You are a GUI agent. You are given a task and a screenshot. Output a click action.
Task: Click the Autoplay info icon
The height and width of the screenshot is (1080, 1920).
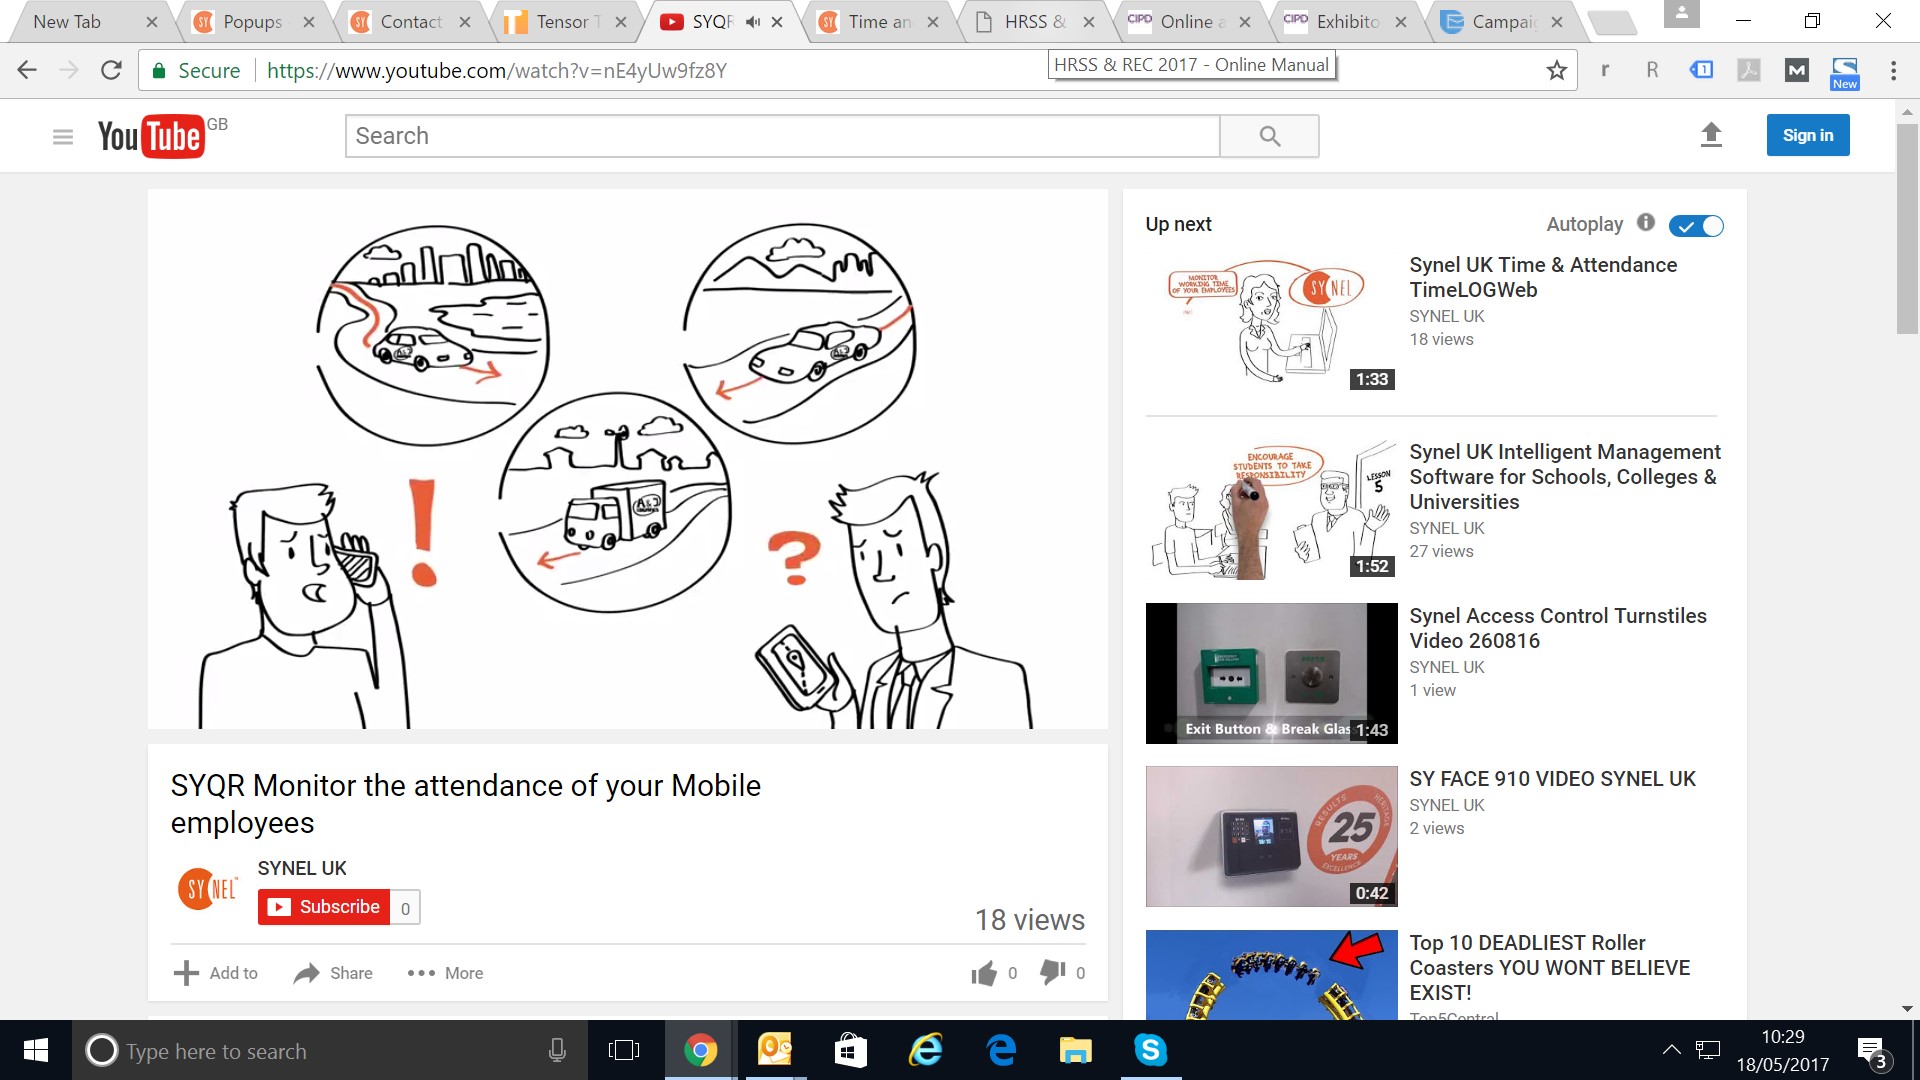point(1646,223)
